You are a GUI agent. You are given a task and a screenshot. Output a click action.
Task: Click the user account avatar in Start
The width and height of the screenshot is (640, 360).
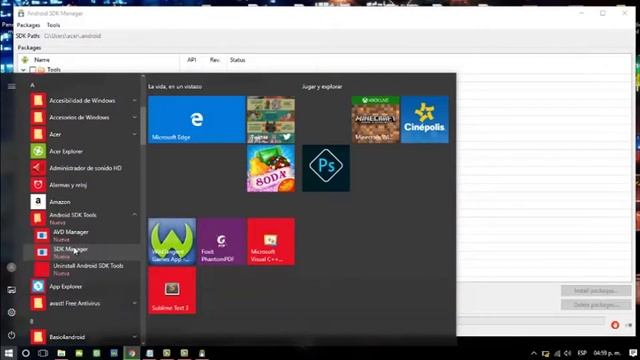(x=11, y=267)
